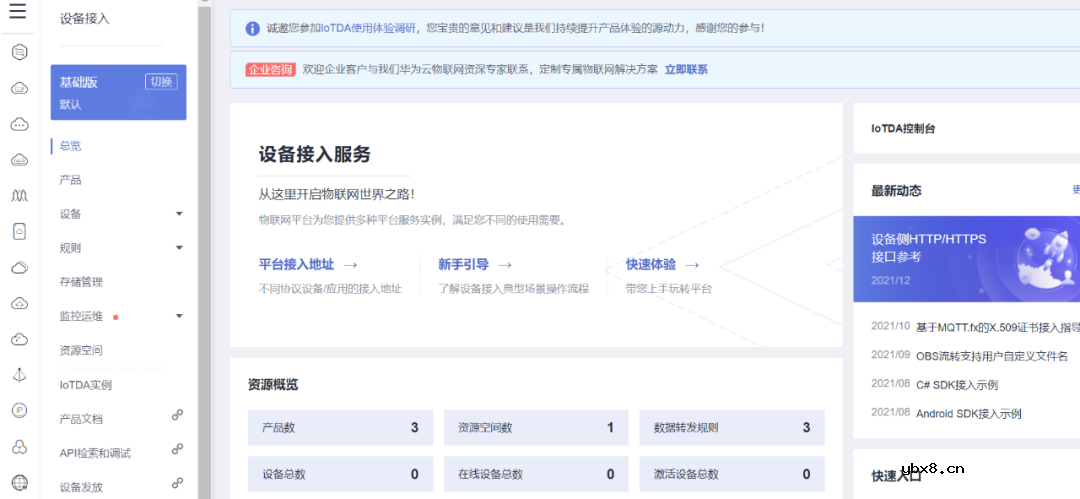Click the three-circles cluster icon
The height and width of the screenshot is (499, 1080).
[20, 447]
